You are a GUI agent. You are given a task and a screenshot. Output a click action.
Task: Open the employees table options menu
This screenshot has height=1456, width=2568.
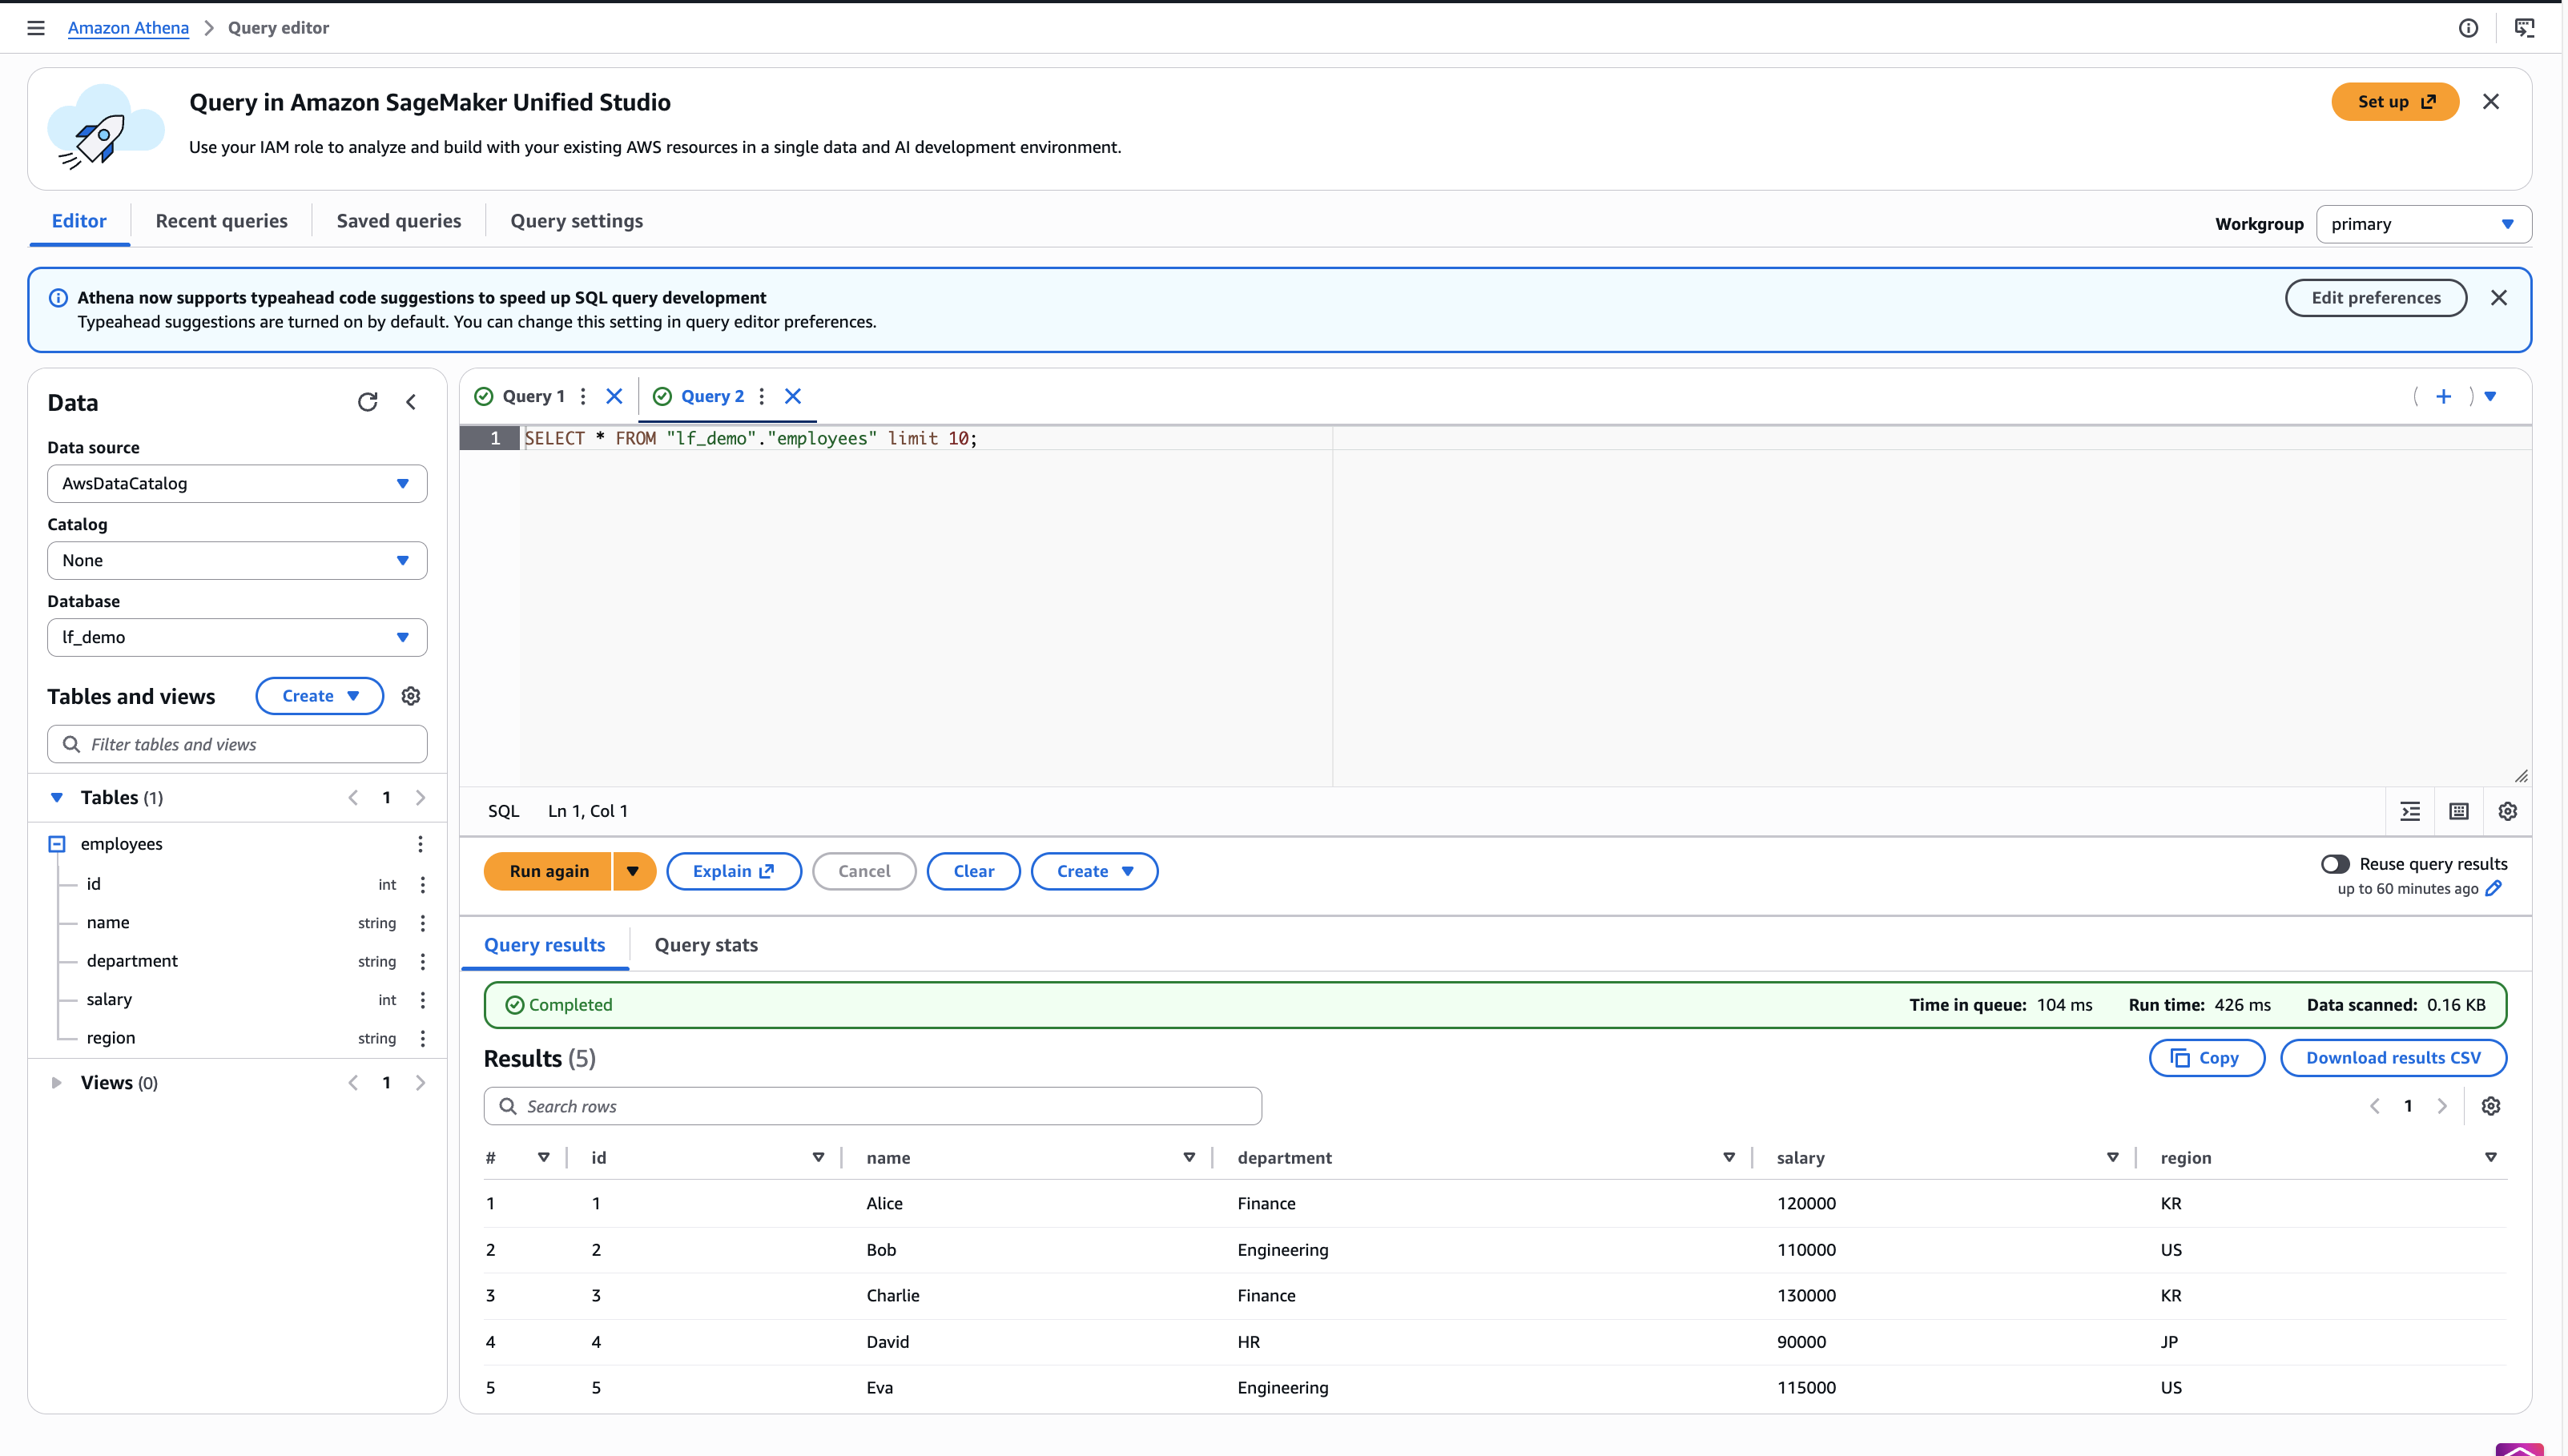[x=420, y=844]
